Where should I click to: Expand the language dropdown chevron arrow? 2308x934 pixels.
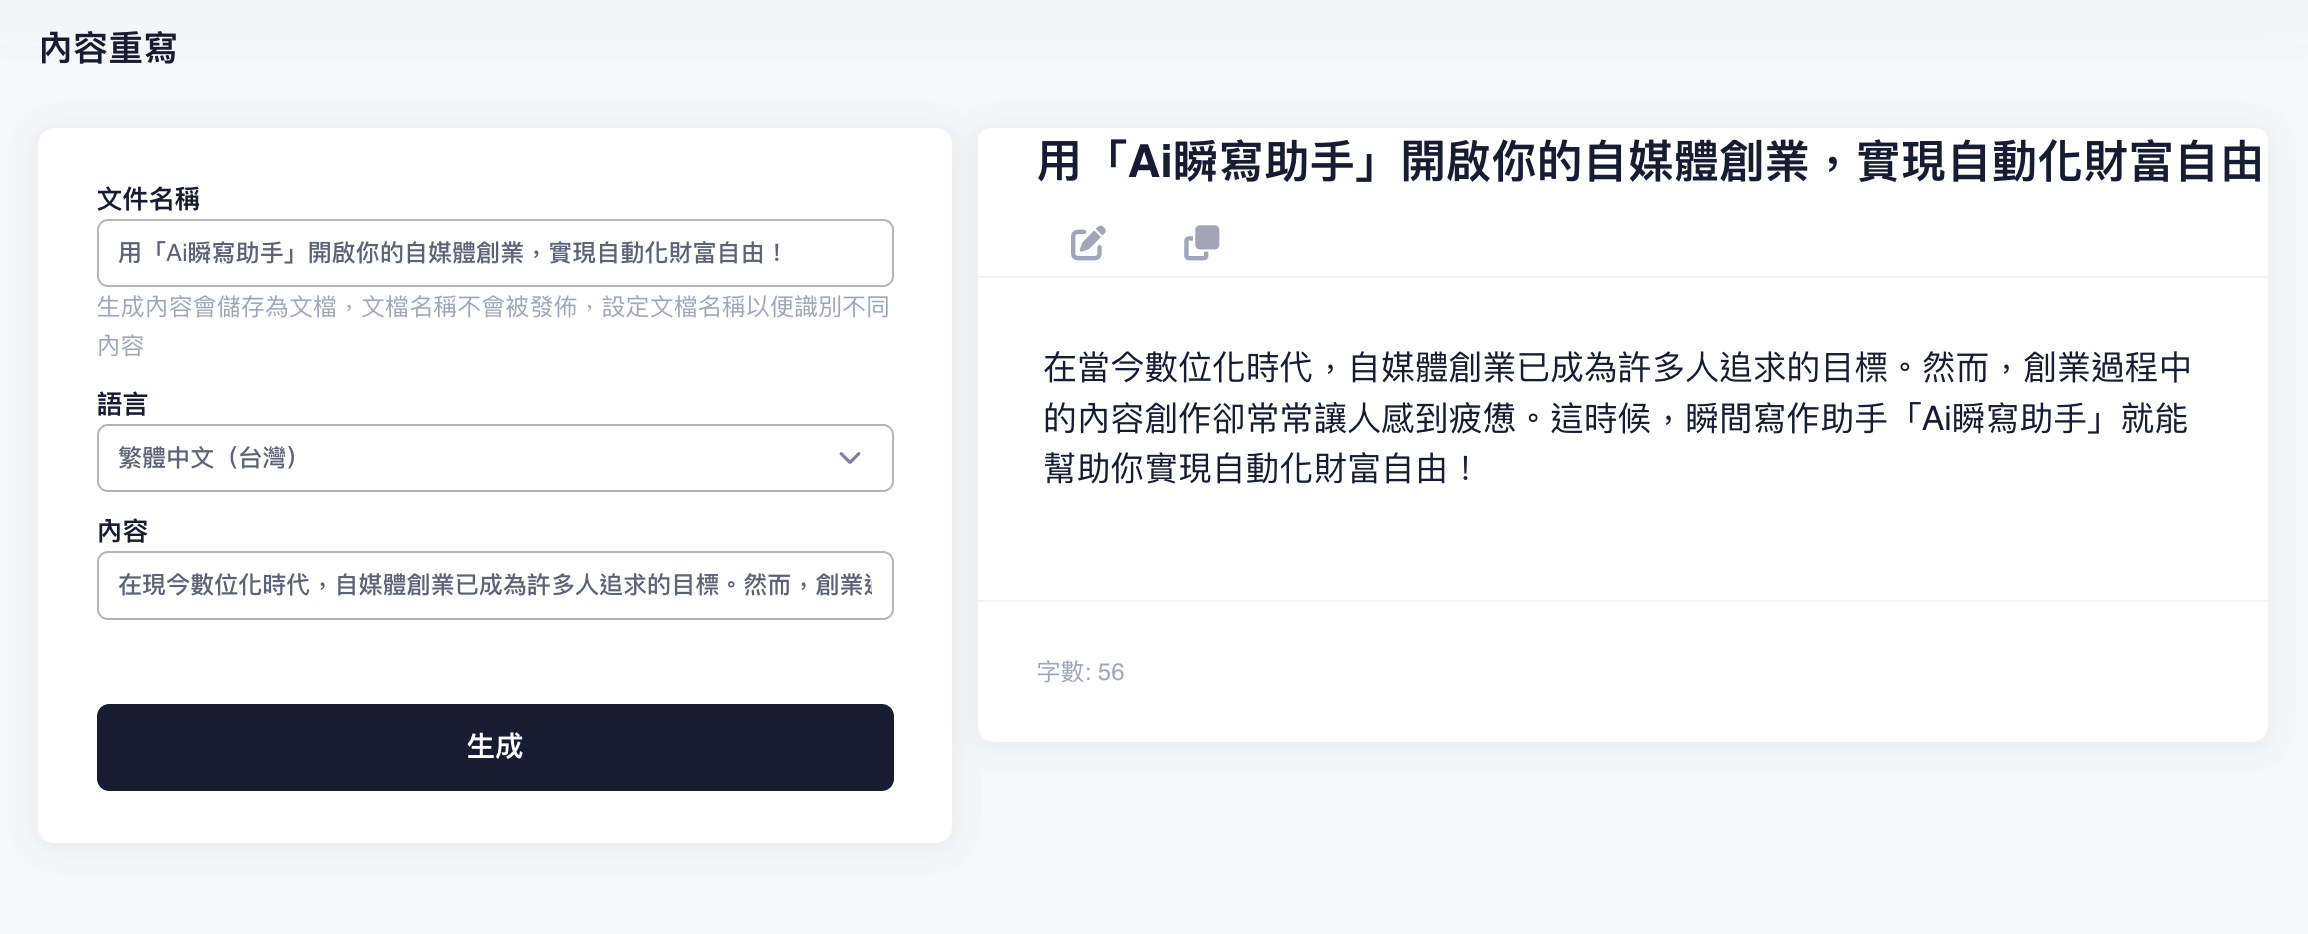pyautogui.click(x=850, y=458)
